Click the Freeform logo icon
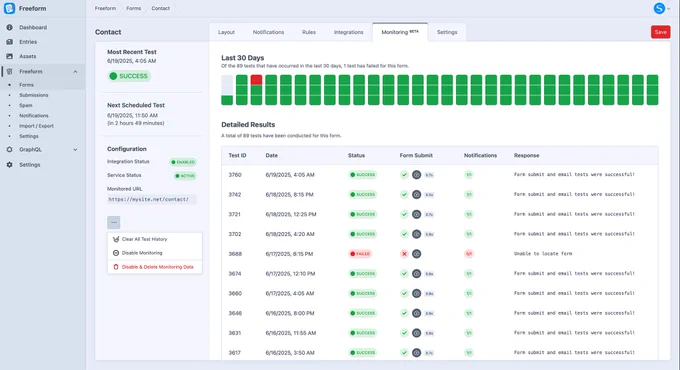The width and height of the screenshot is (680, 370). (x=9, y=8)
